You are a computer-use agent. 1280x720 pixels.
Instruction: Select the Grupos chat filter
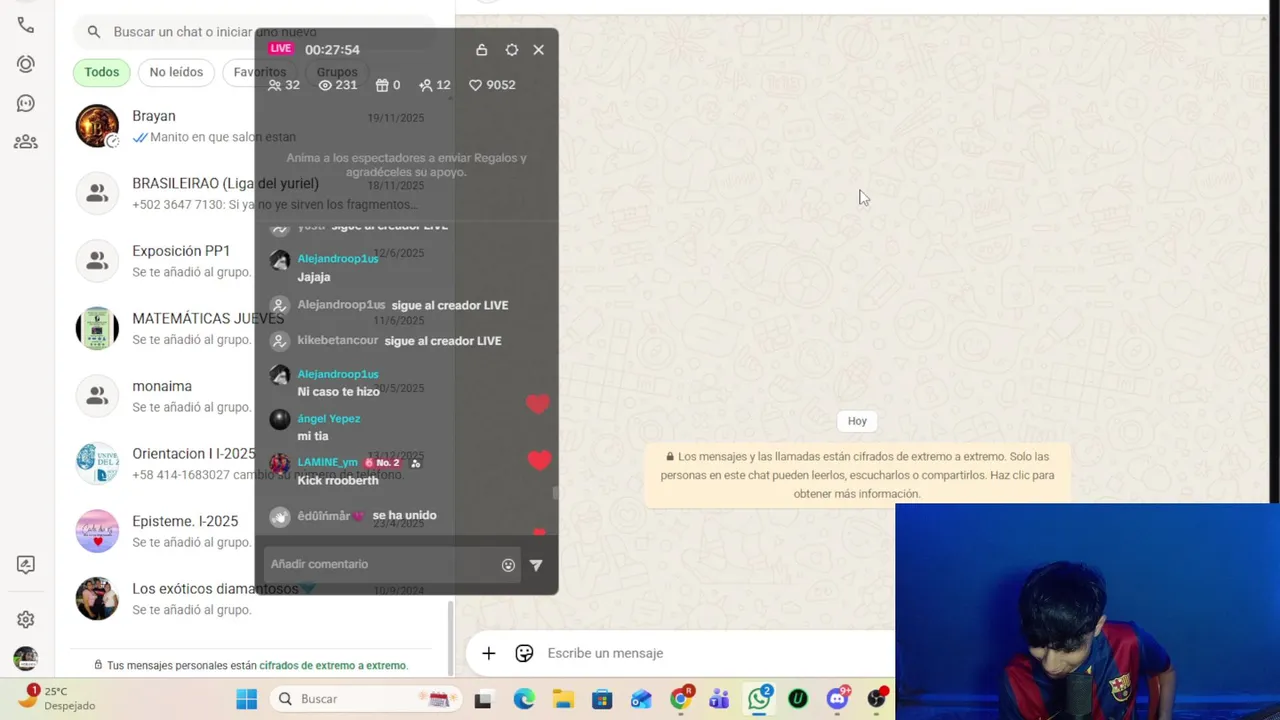[x=337, y=72]
